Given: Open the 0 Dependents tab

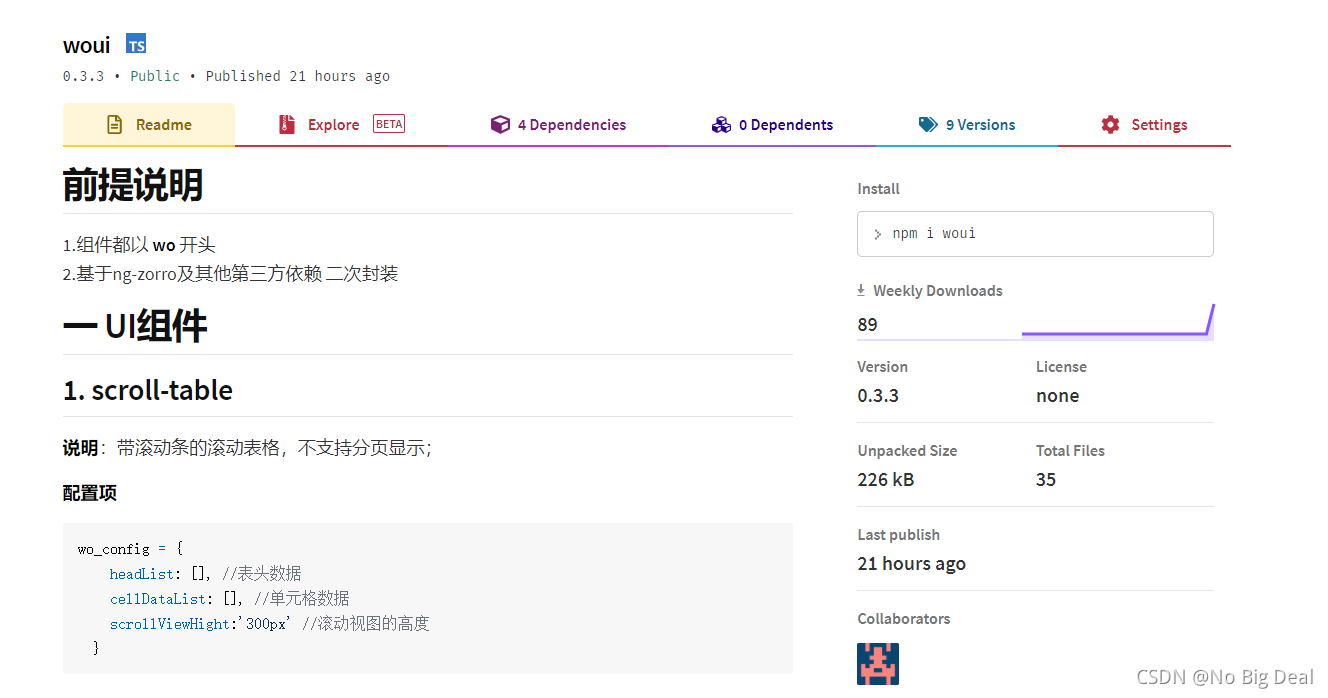Looking at the screenshot, I should [x=772, y=125].
